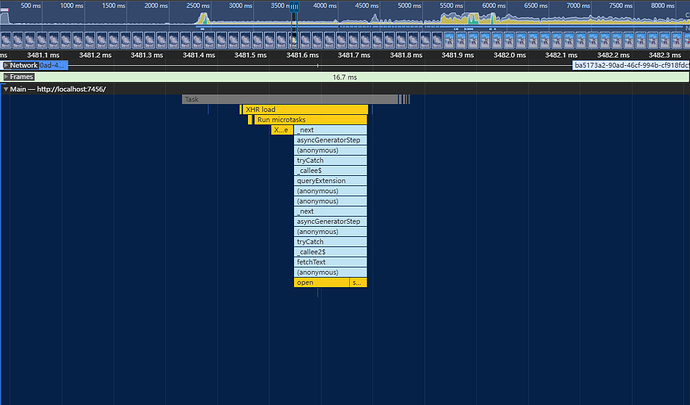Select second asyncGeneratorStep call frame
The width and height of the screenshot is (690, 405).
pyautogui.click(x=330, y=221)
